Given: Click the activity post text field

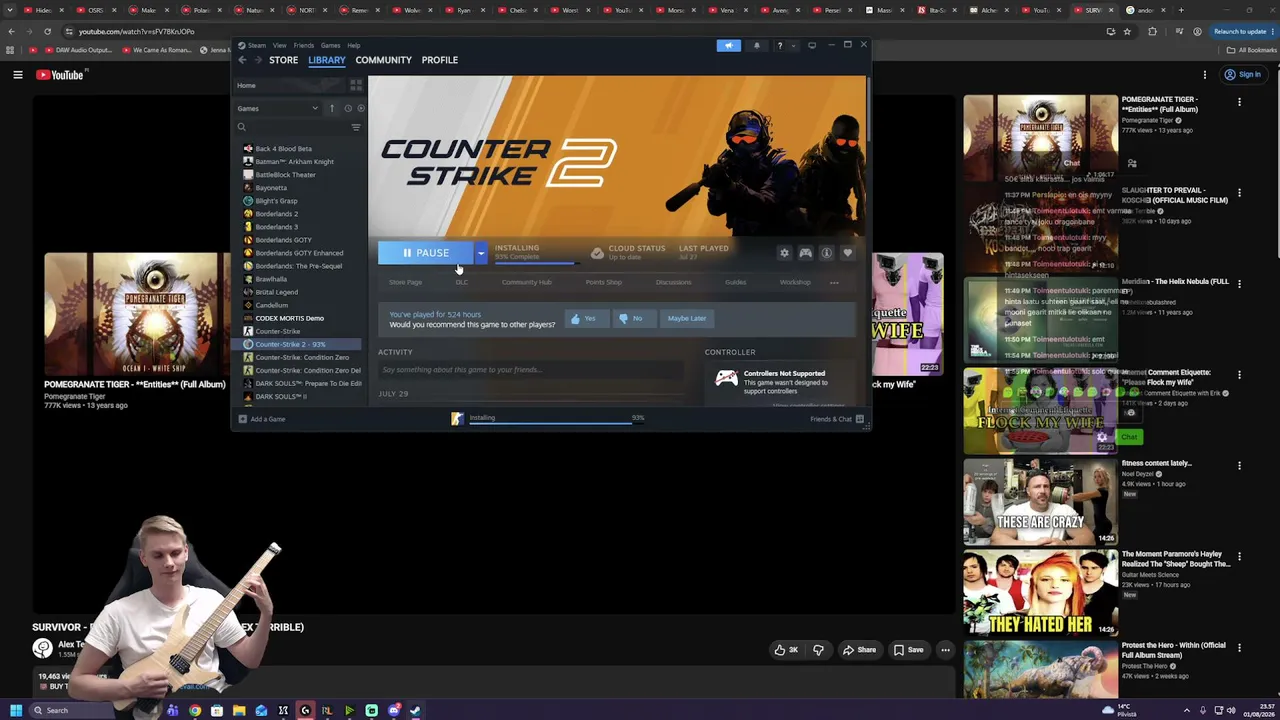Looking at the screenshot, I should click(x=531, y=370).
